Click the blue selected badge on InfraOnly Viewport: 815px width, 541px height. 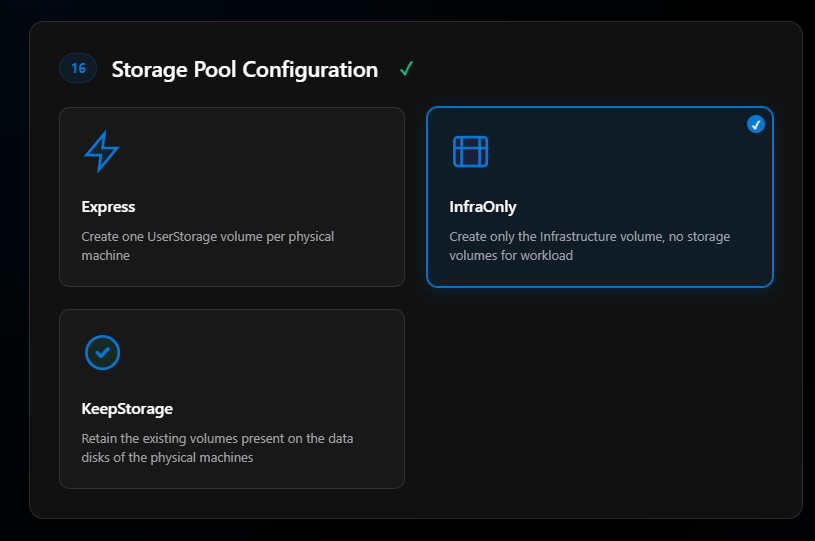[x=756, y=124]
